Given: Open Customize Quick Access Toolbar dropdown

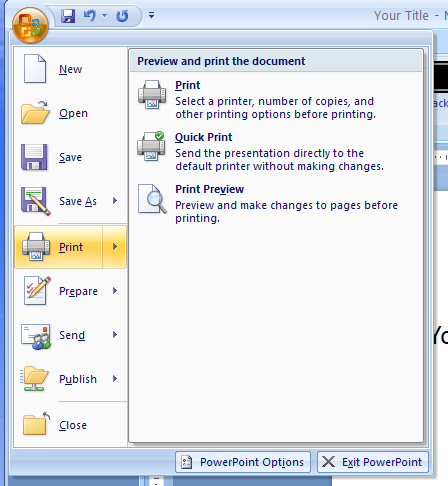Looking at the screenshot, I should click(x=151, y=15).
